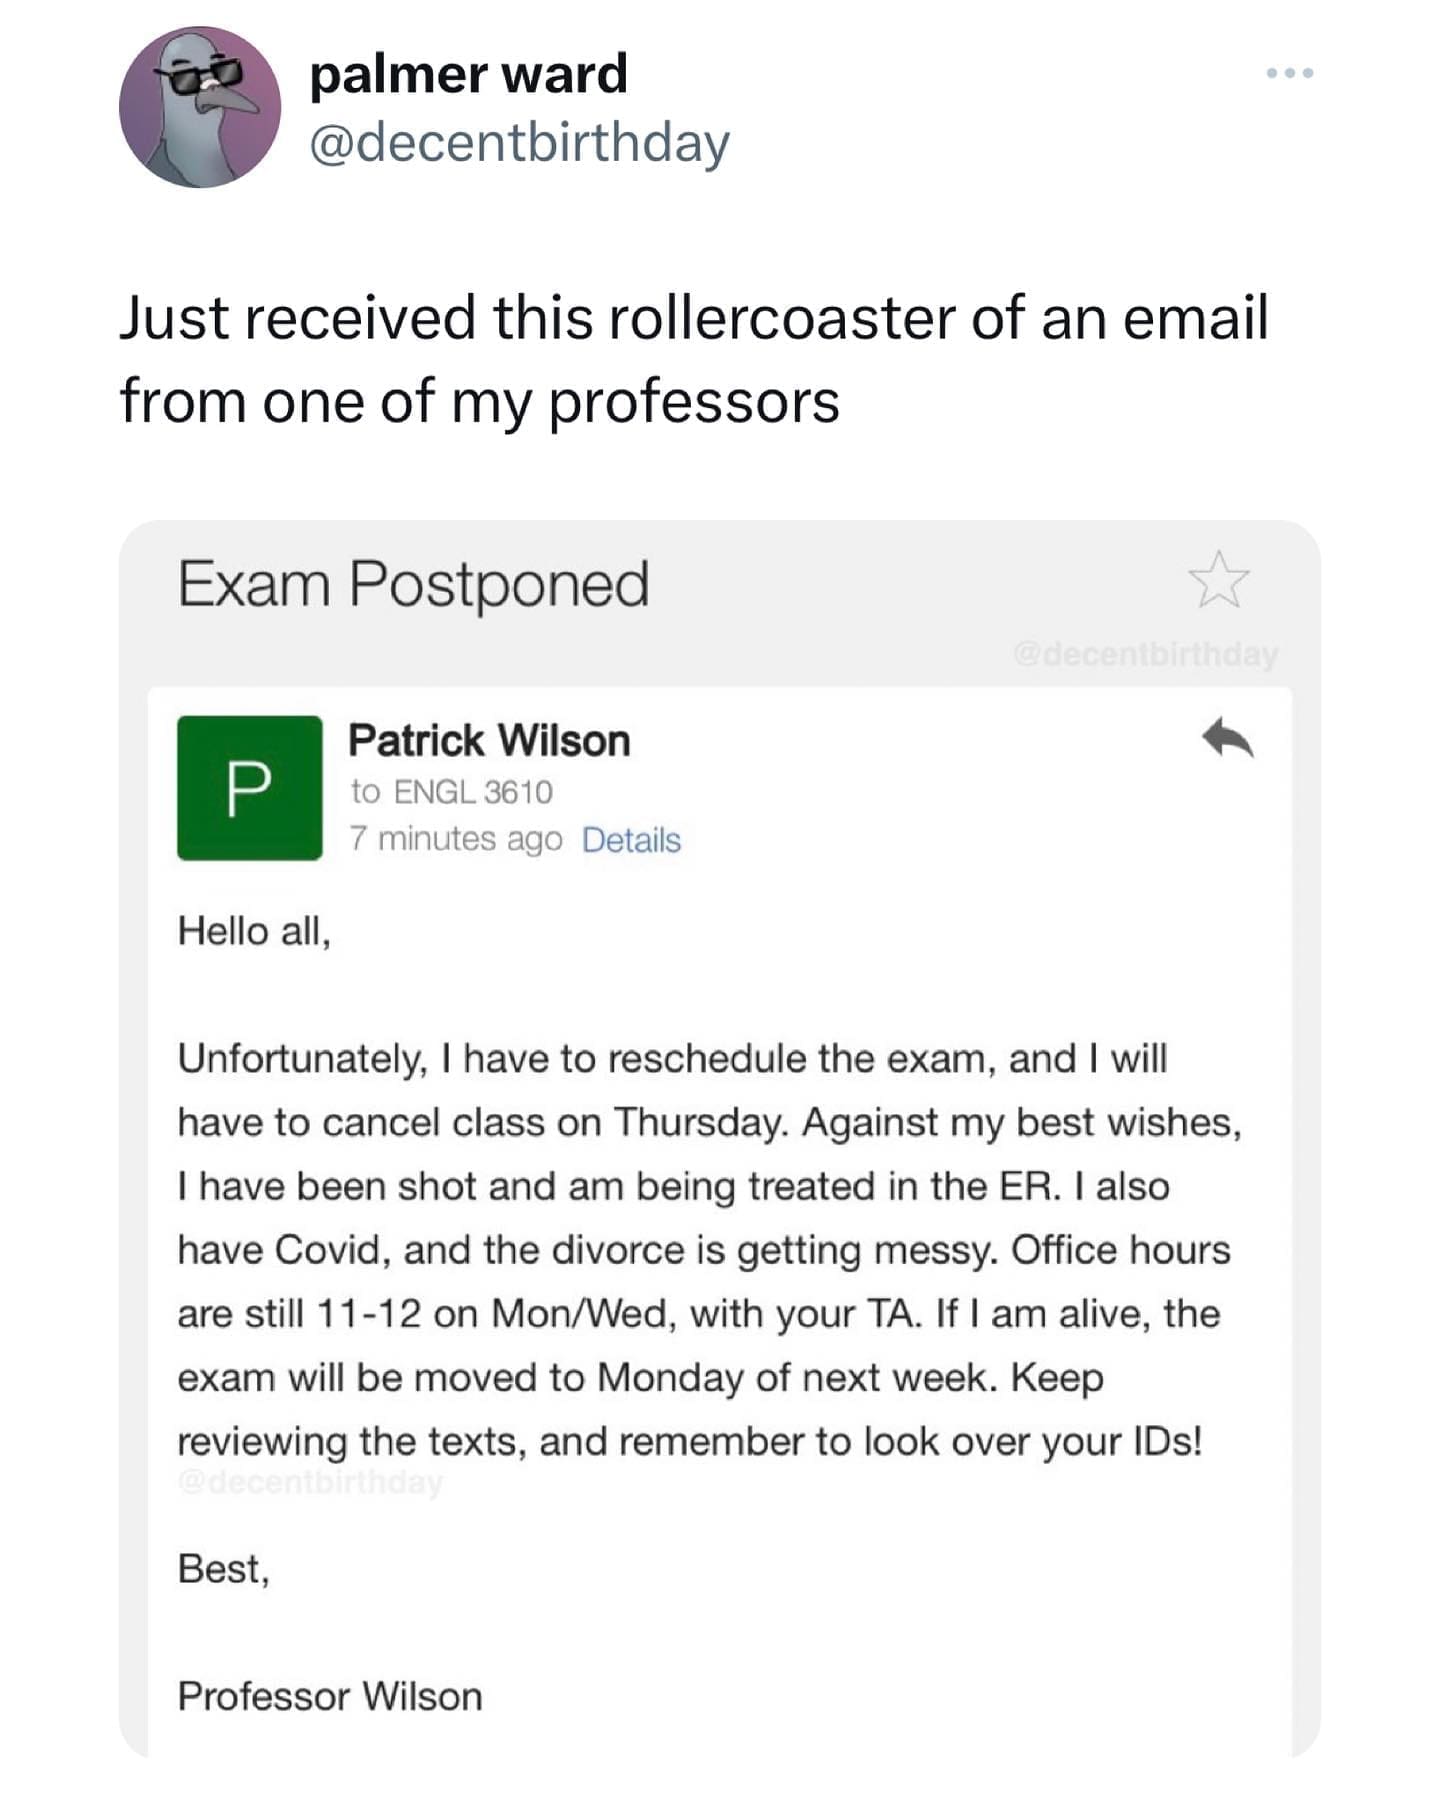Select the Patrick Wilson sender name
This screenshot has height=1799, width=1440.
[x=489, y=741]
